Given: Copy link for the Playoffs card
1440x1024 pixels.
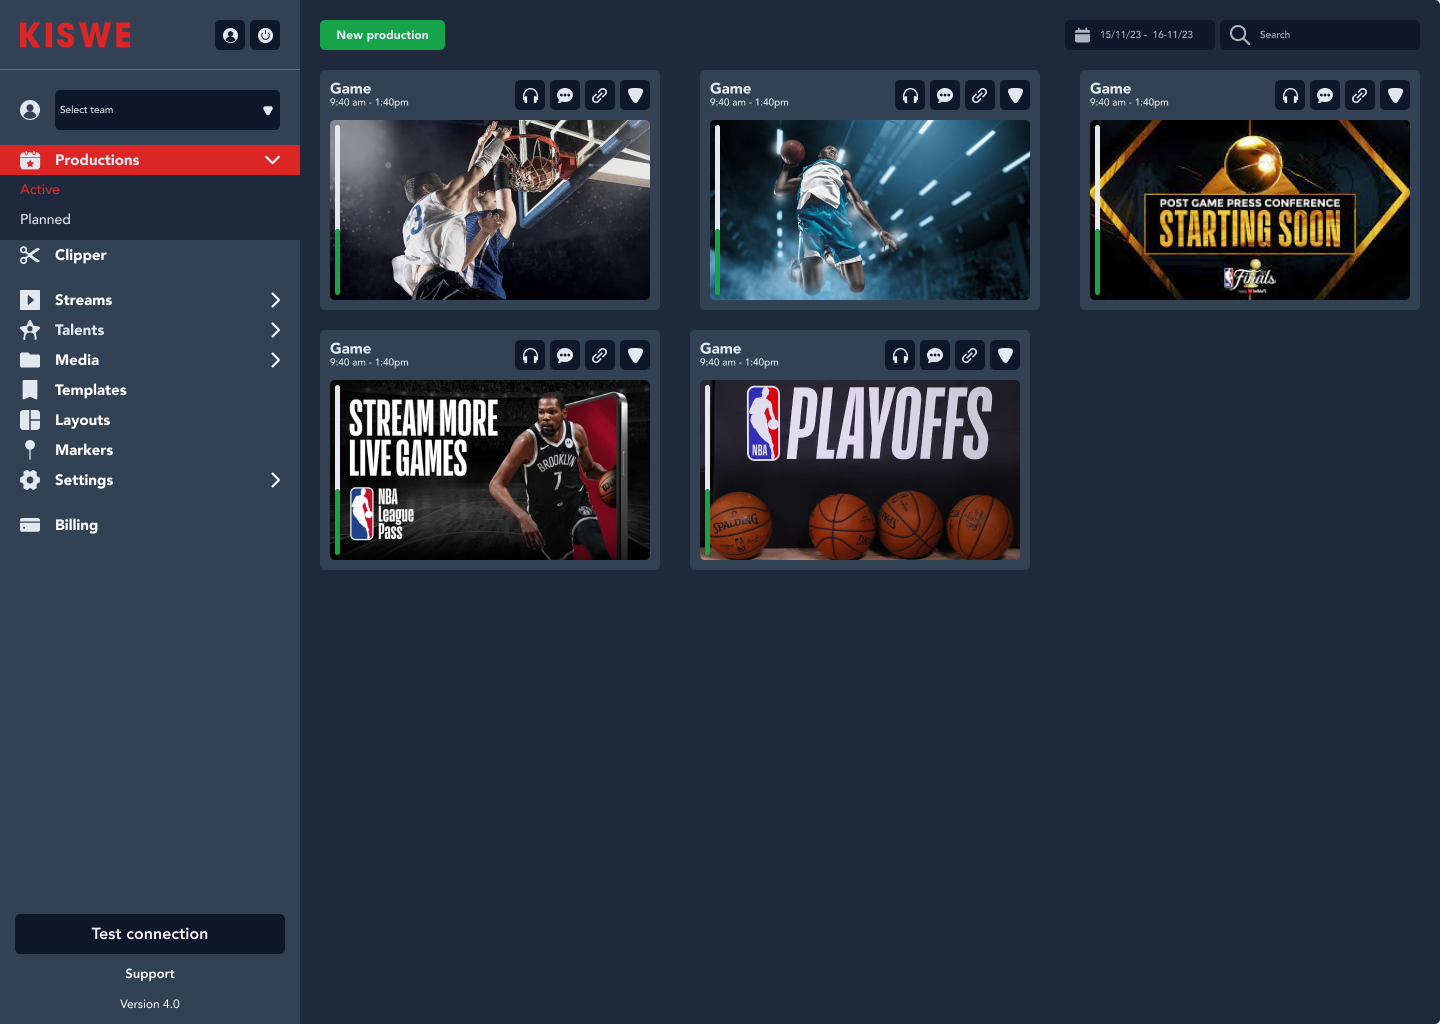Looking at the screenshot, I should pos(970,355).
